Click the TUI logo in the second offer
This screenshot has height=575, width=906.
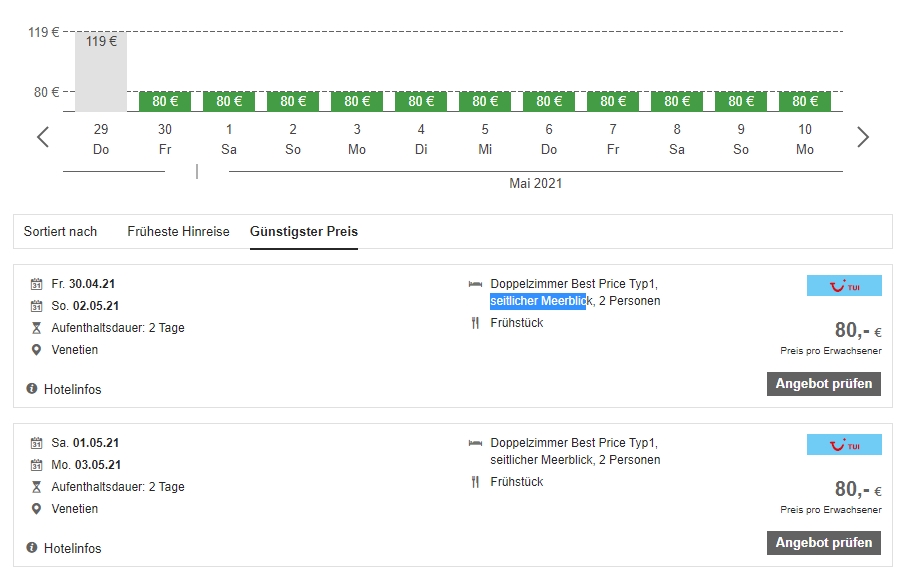[844, 445]
